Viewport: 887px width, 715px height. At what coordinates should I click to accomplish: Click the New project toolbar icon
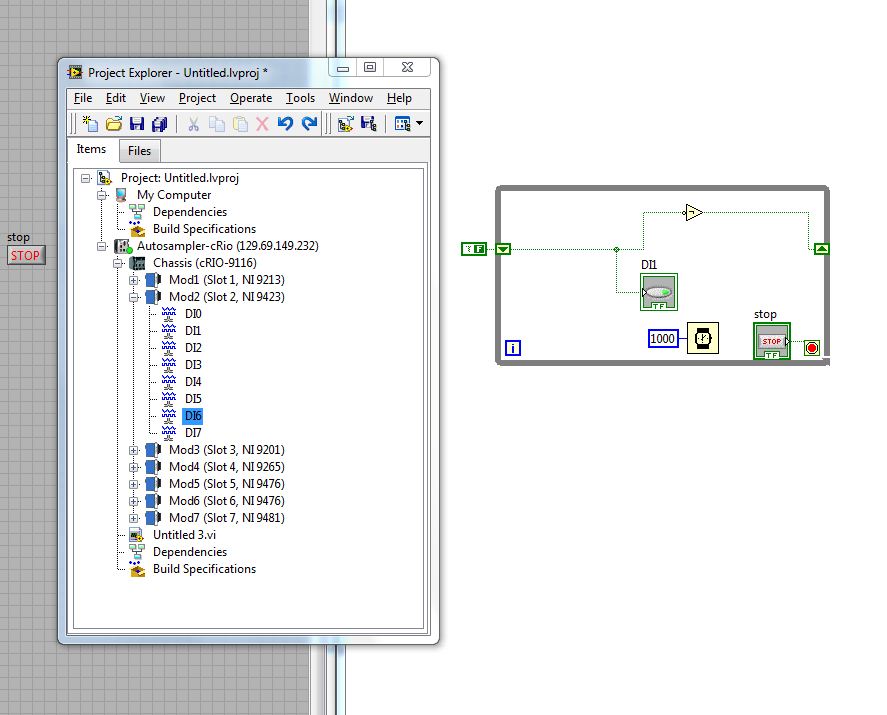[90, 124]
